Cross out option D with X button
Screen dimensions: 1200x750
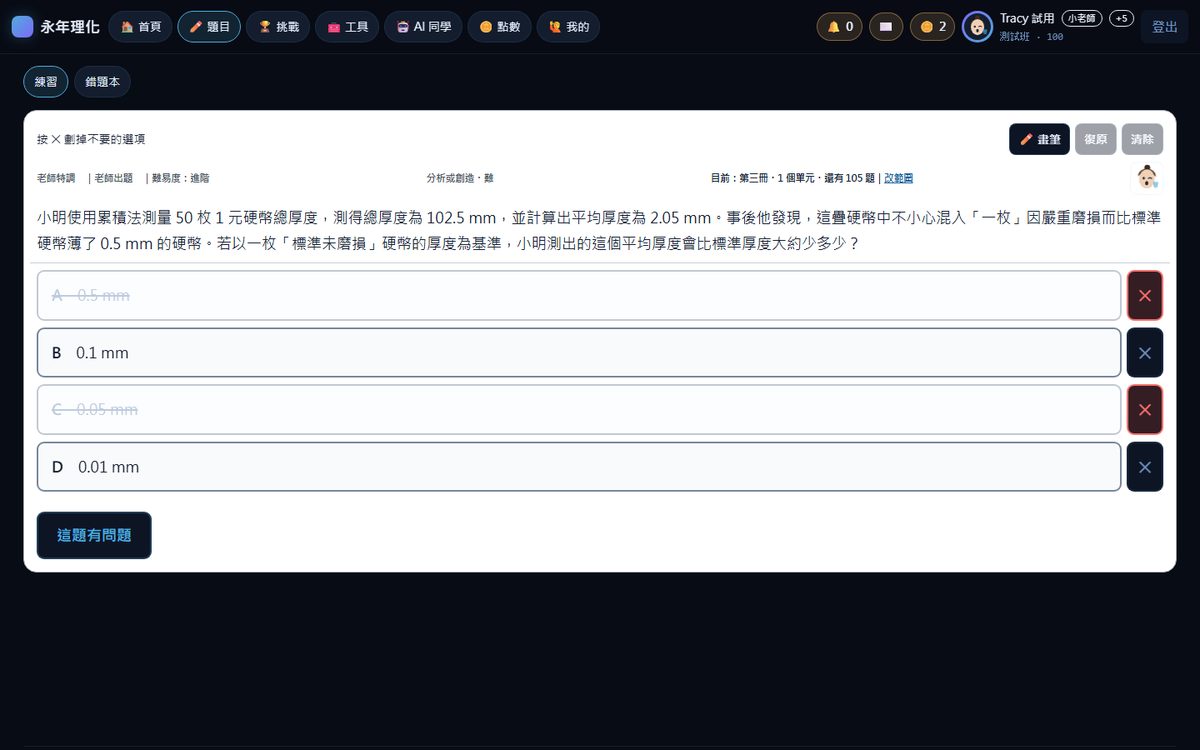coord(1145,467)
